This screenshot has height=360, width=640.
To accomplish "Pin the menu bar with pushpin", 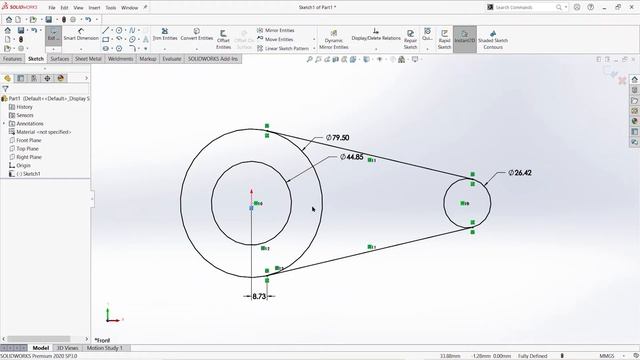I will pyautogui.click(x=145, y=7).
